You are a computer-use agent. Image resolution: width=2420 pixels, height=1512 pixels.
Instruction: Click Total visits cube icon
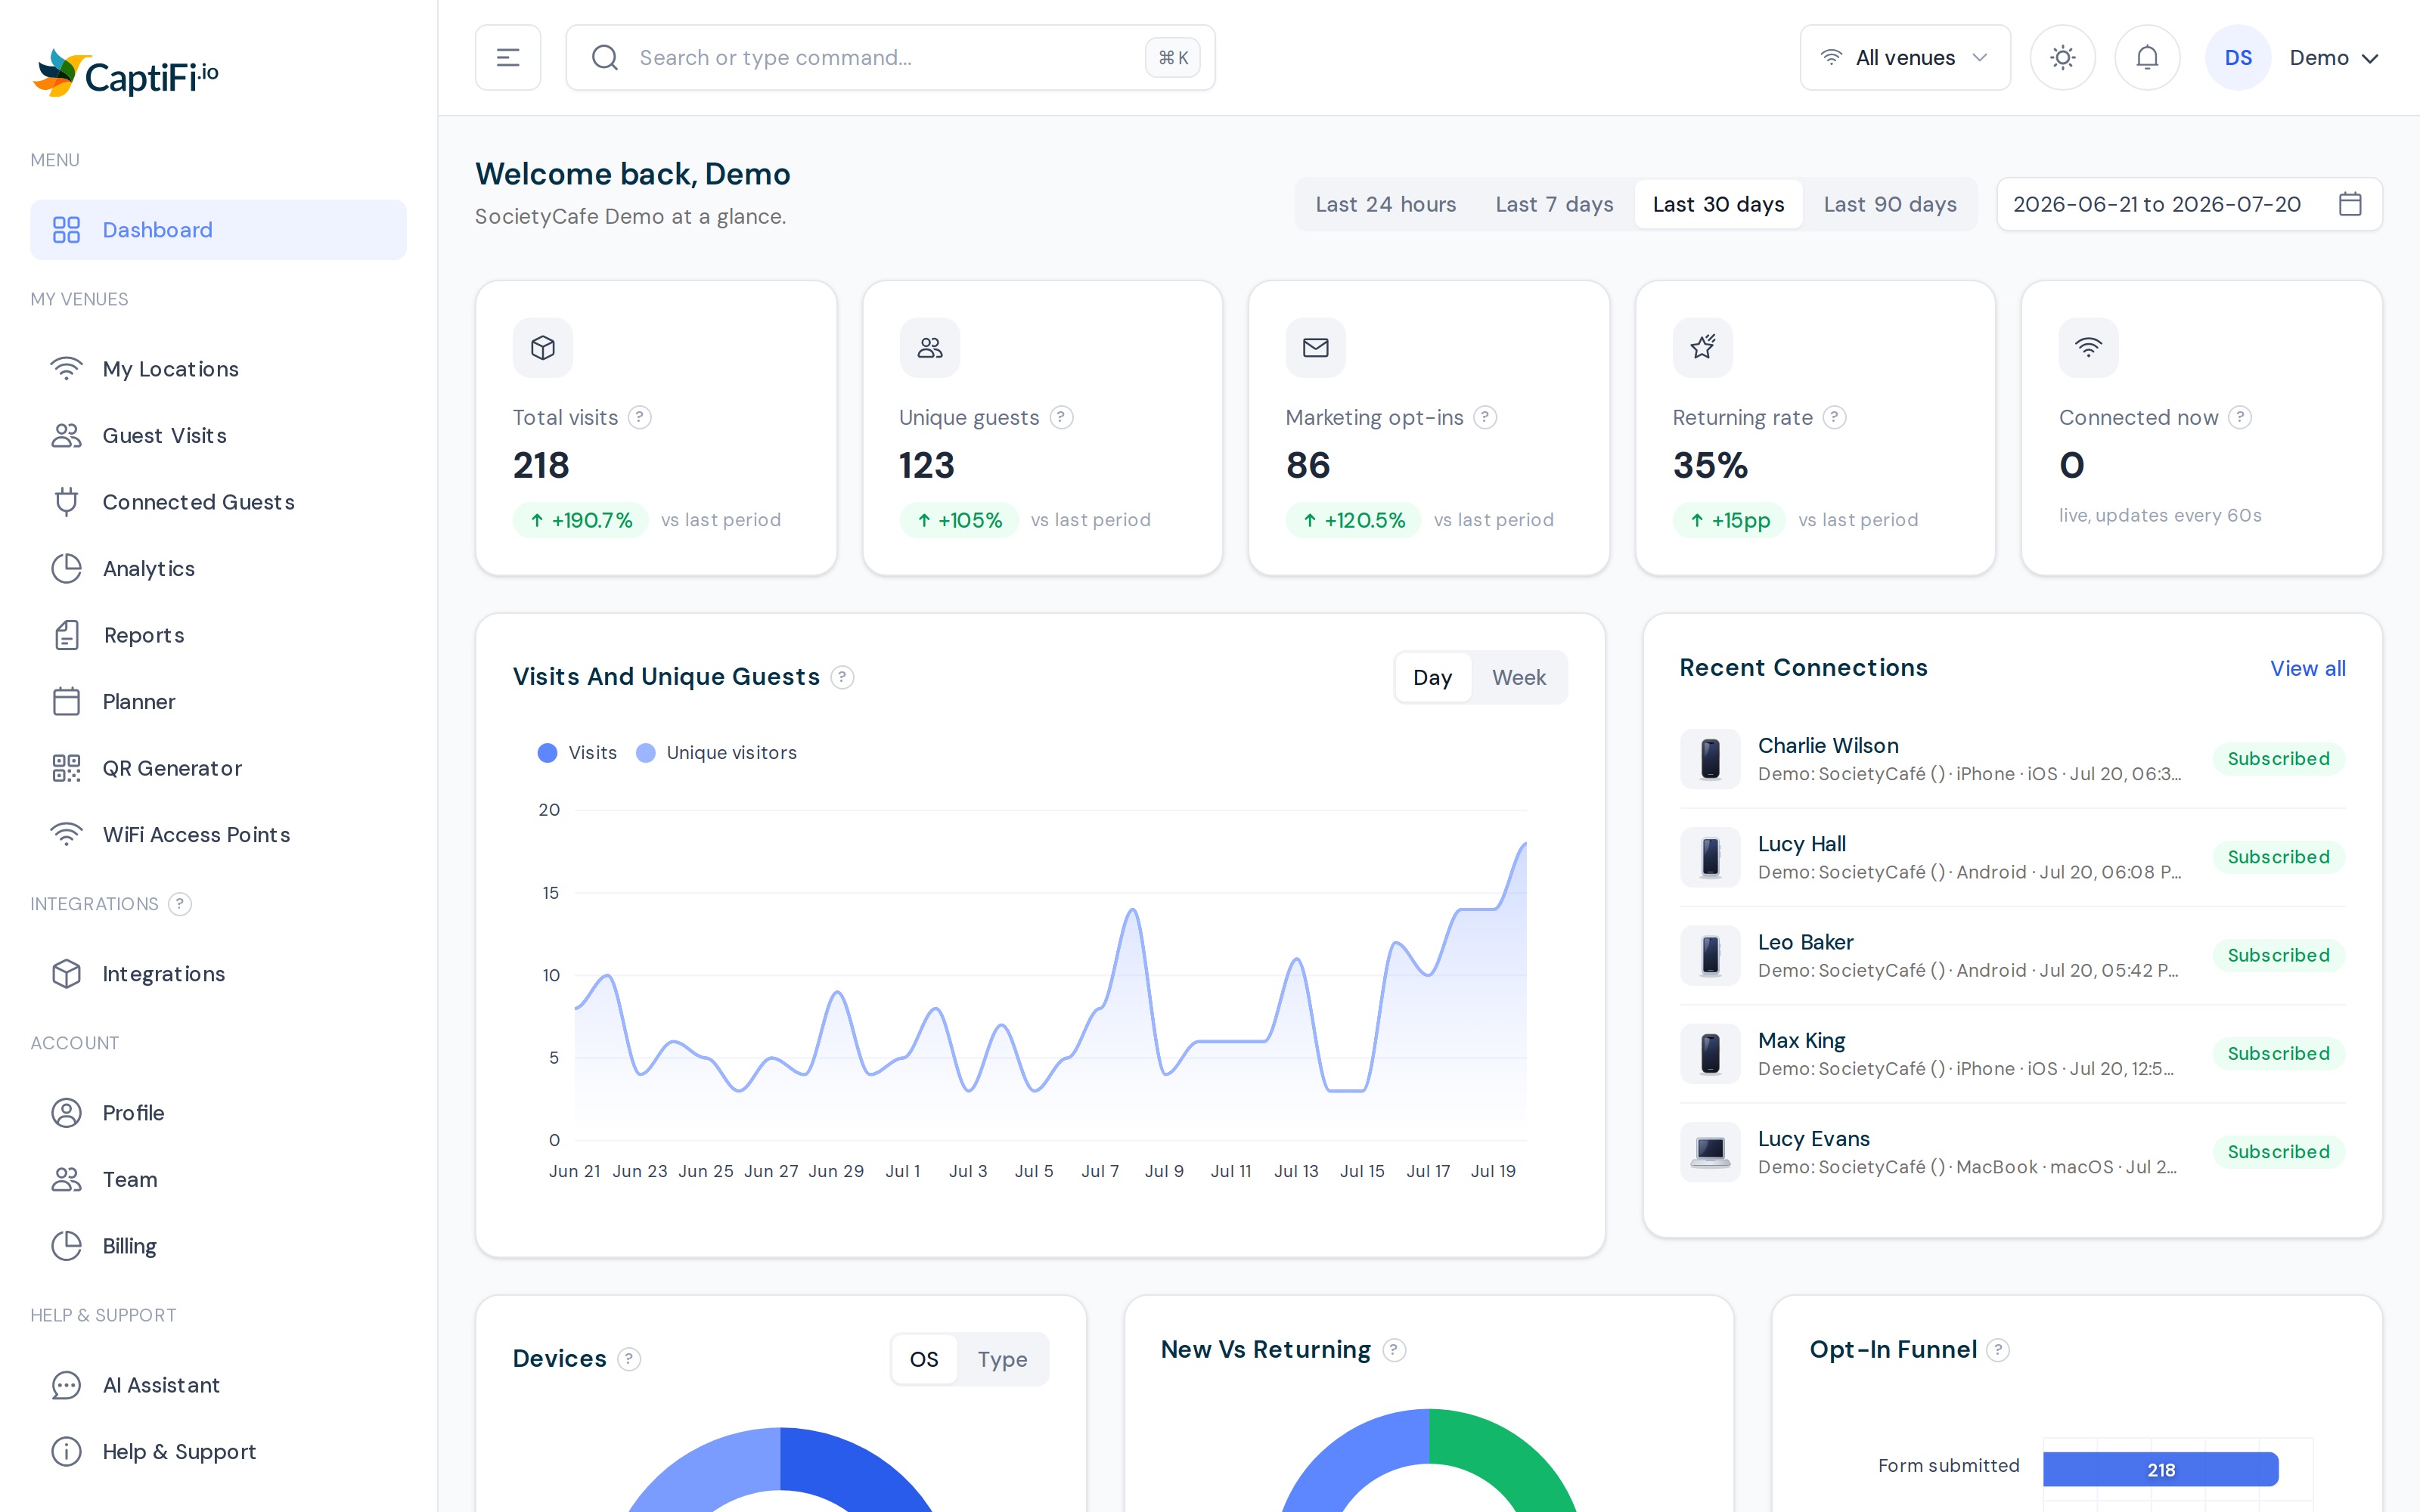click(543, 348)
